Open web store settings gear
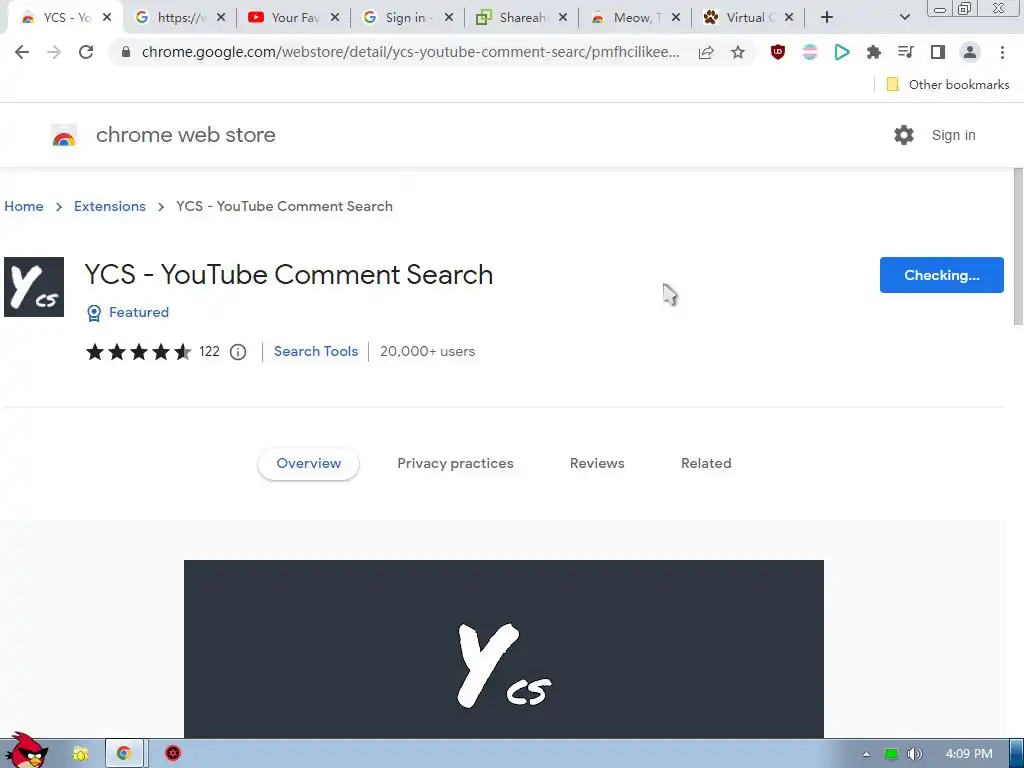The width and height of the screenshot is (1024, 768). [x=904, y=135]
